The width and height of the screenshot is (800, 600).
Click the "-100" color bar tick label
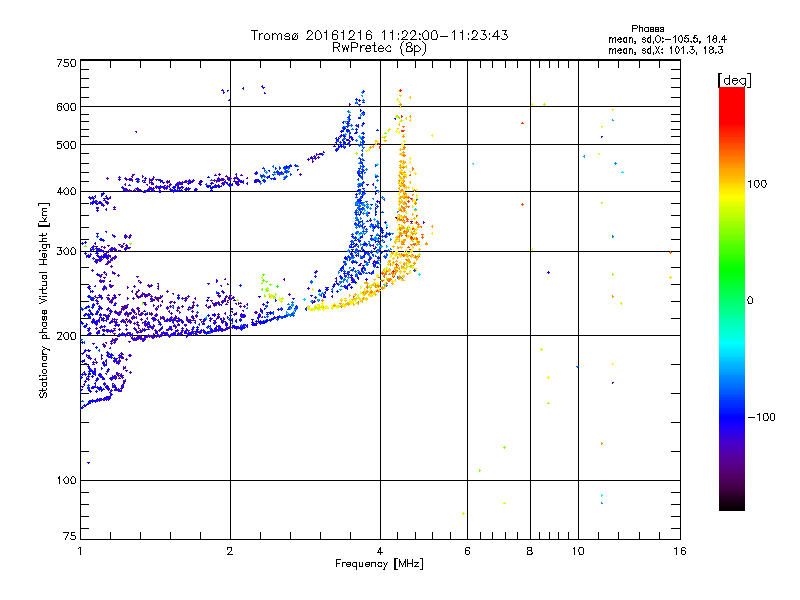click(x=761, y=417)
